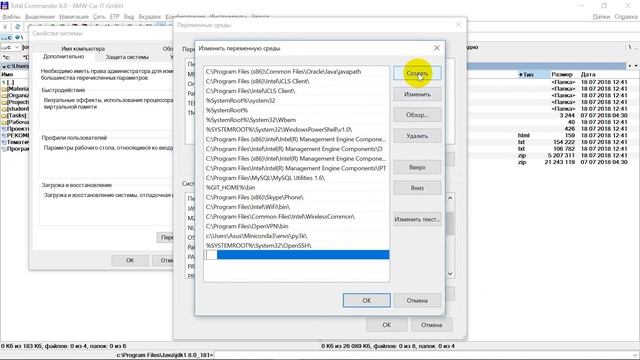Click the new empty path entry field
This screenshot has height=360, width=640.
[x=296, y=255]
